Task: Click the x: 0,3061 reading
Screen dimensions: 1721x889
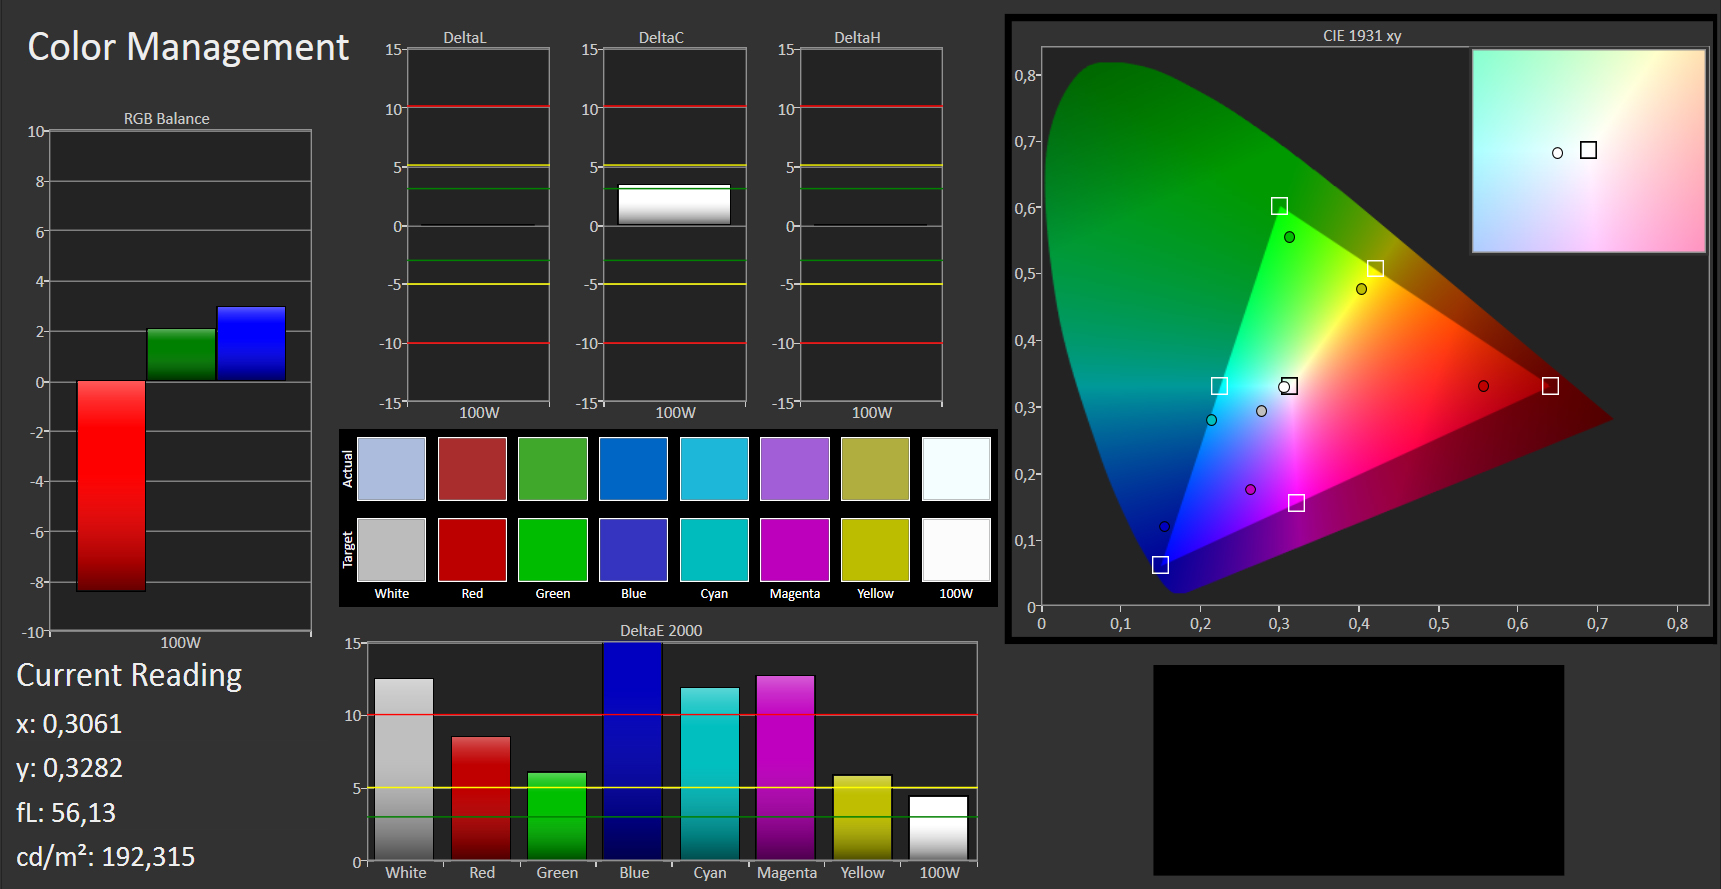Action: (69, 724)
